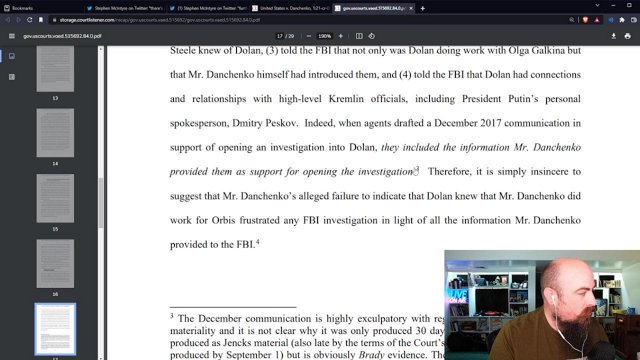The height and width of the screenshot is (360, 640).
Task: Zoom in using the plus icon
Action: click(340, 36)
